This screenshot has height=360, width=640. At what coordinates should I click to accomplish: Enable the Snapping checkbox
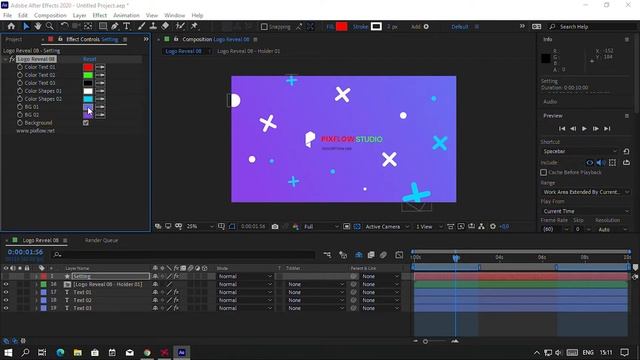pyautogui.click(x=264, y=27)
